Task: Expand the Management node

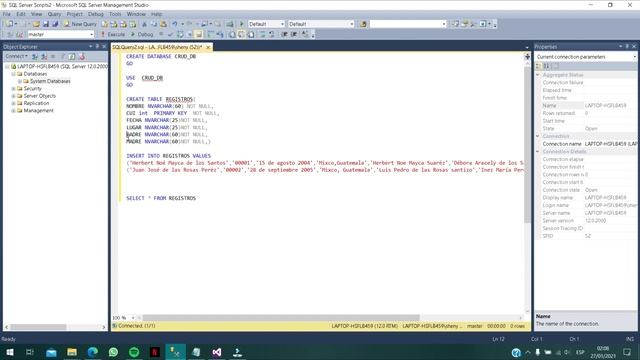Action: click(13, 111)
